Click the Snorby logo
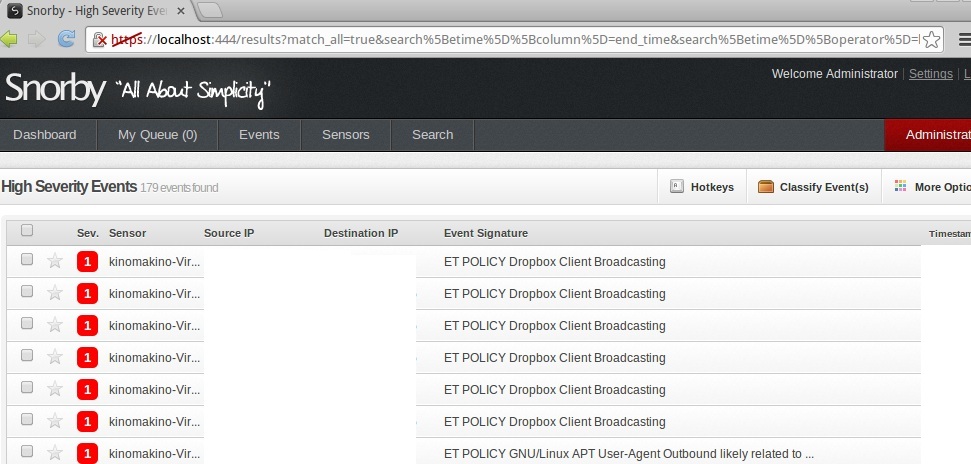 pyautogui.click(x=55, y=90)
